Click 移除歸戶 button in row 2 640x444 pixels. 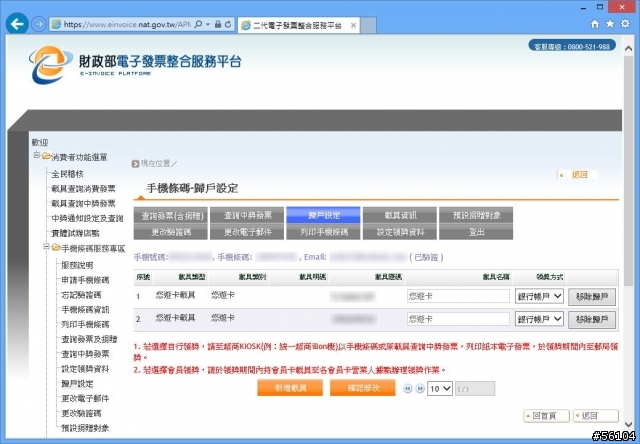click(x=592, y=320)
